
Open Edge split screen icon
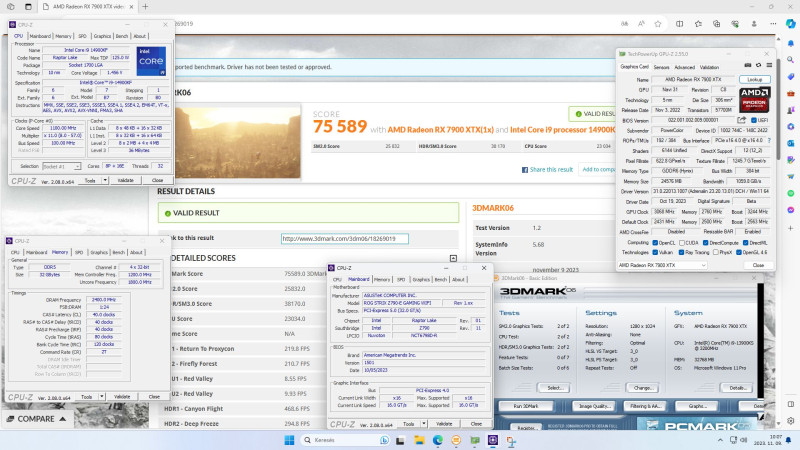tap(680, 24)
